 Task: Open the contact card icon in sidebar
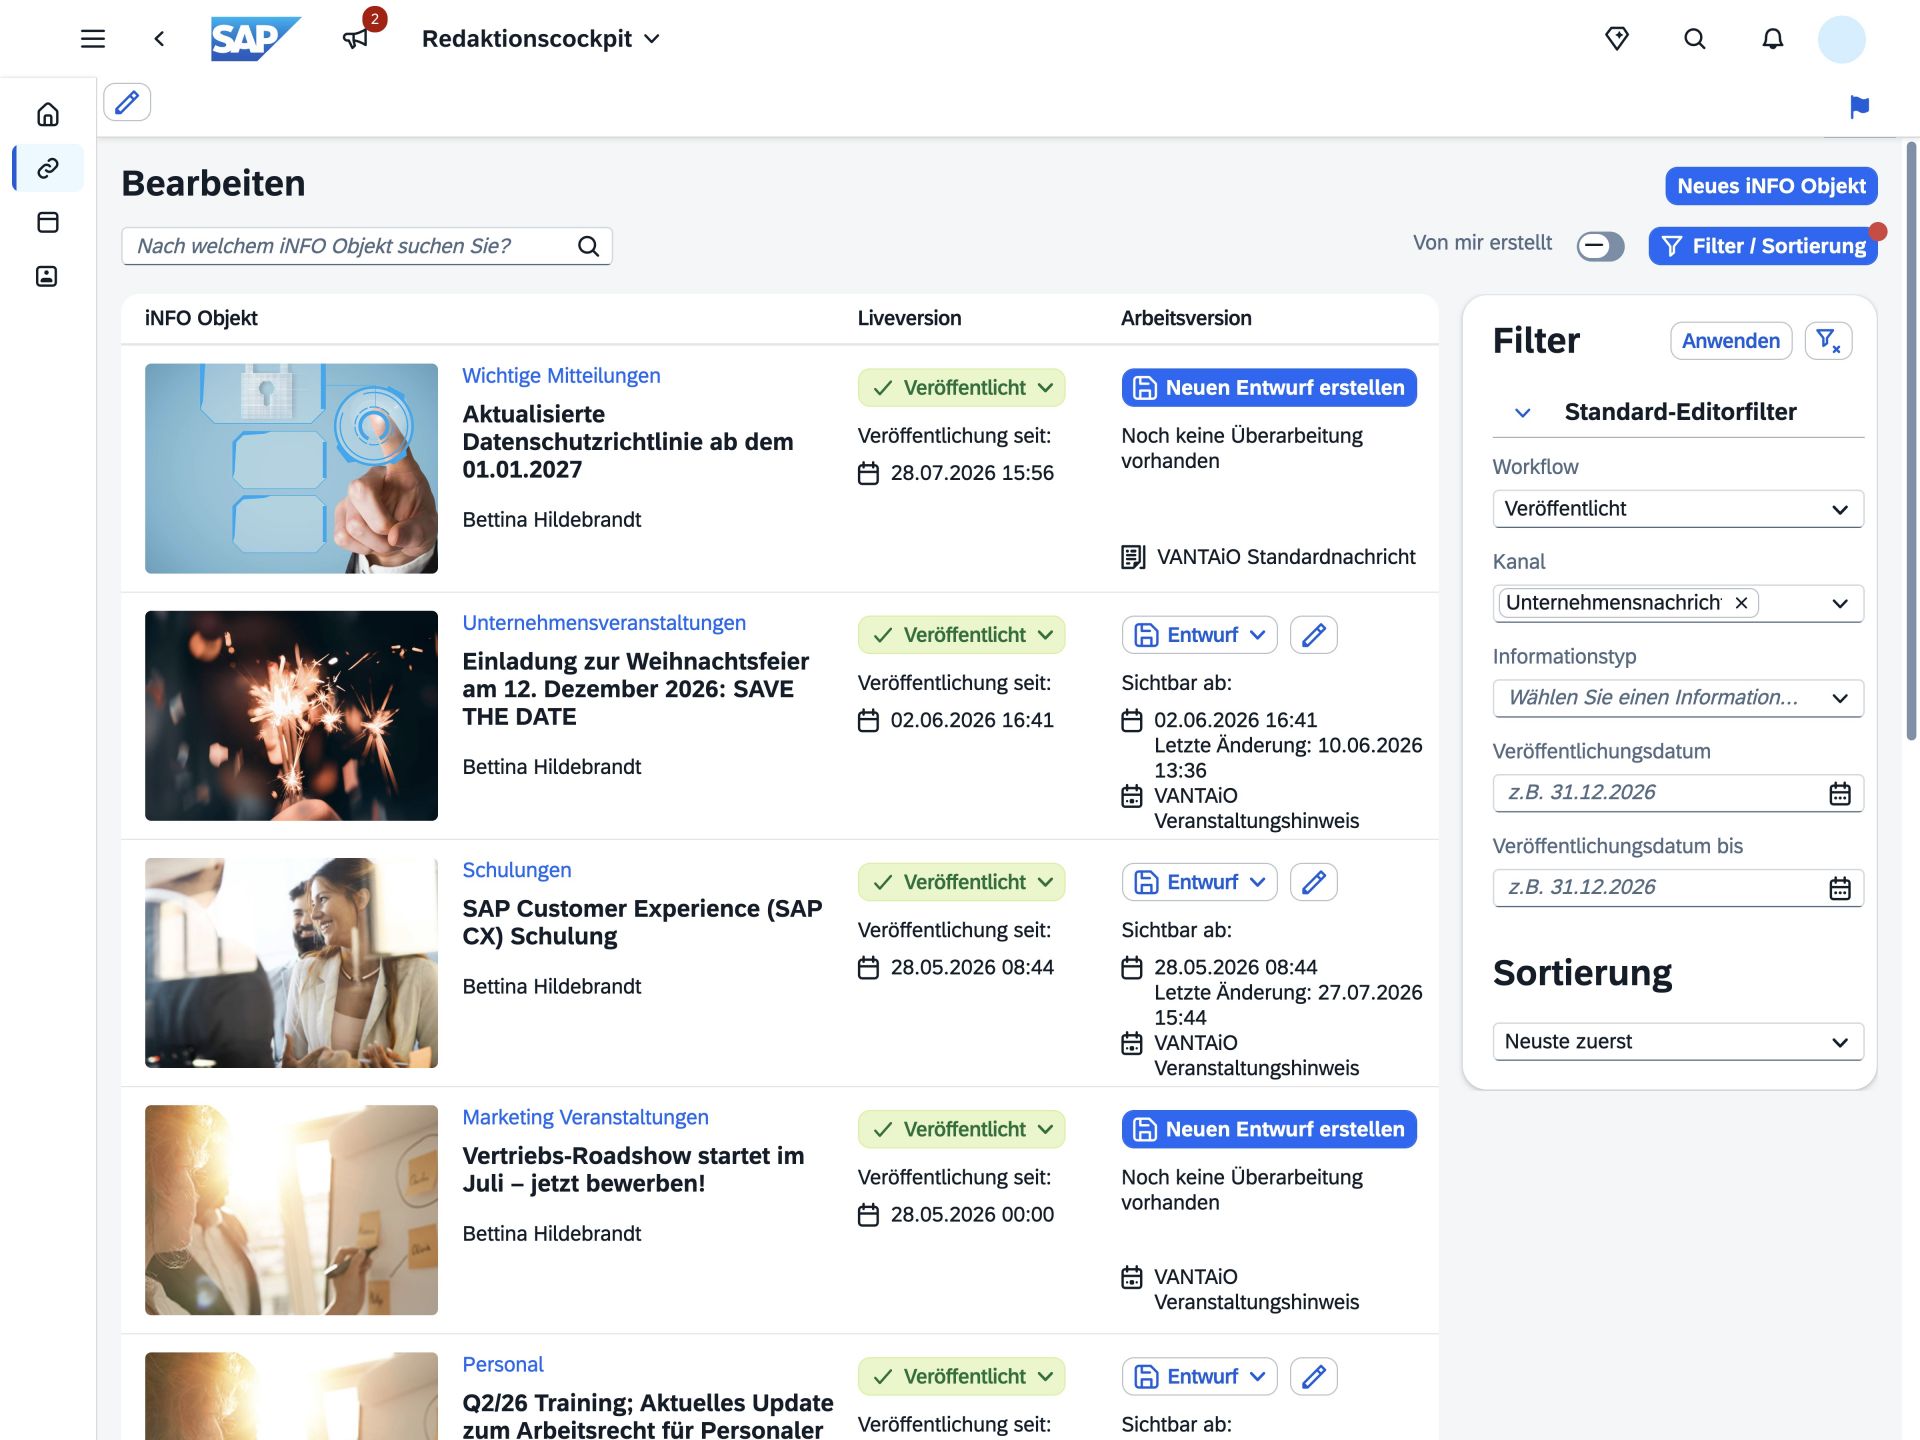point(48,276)
